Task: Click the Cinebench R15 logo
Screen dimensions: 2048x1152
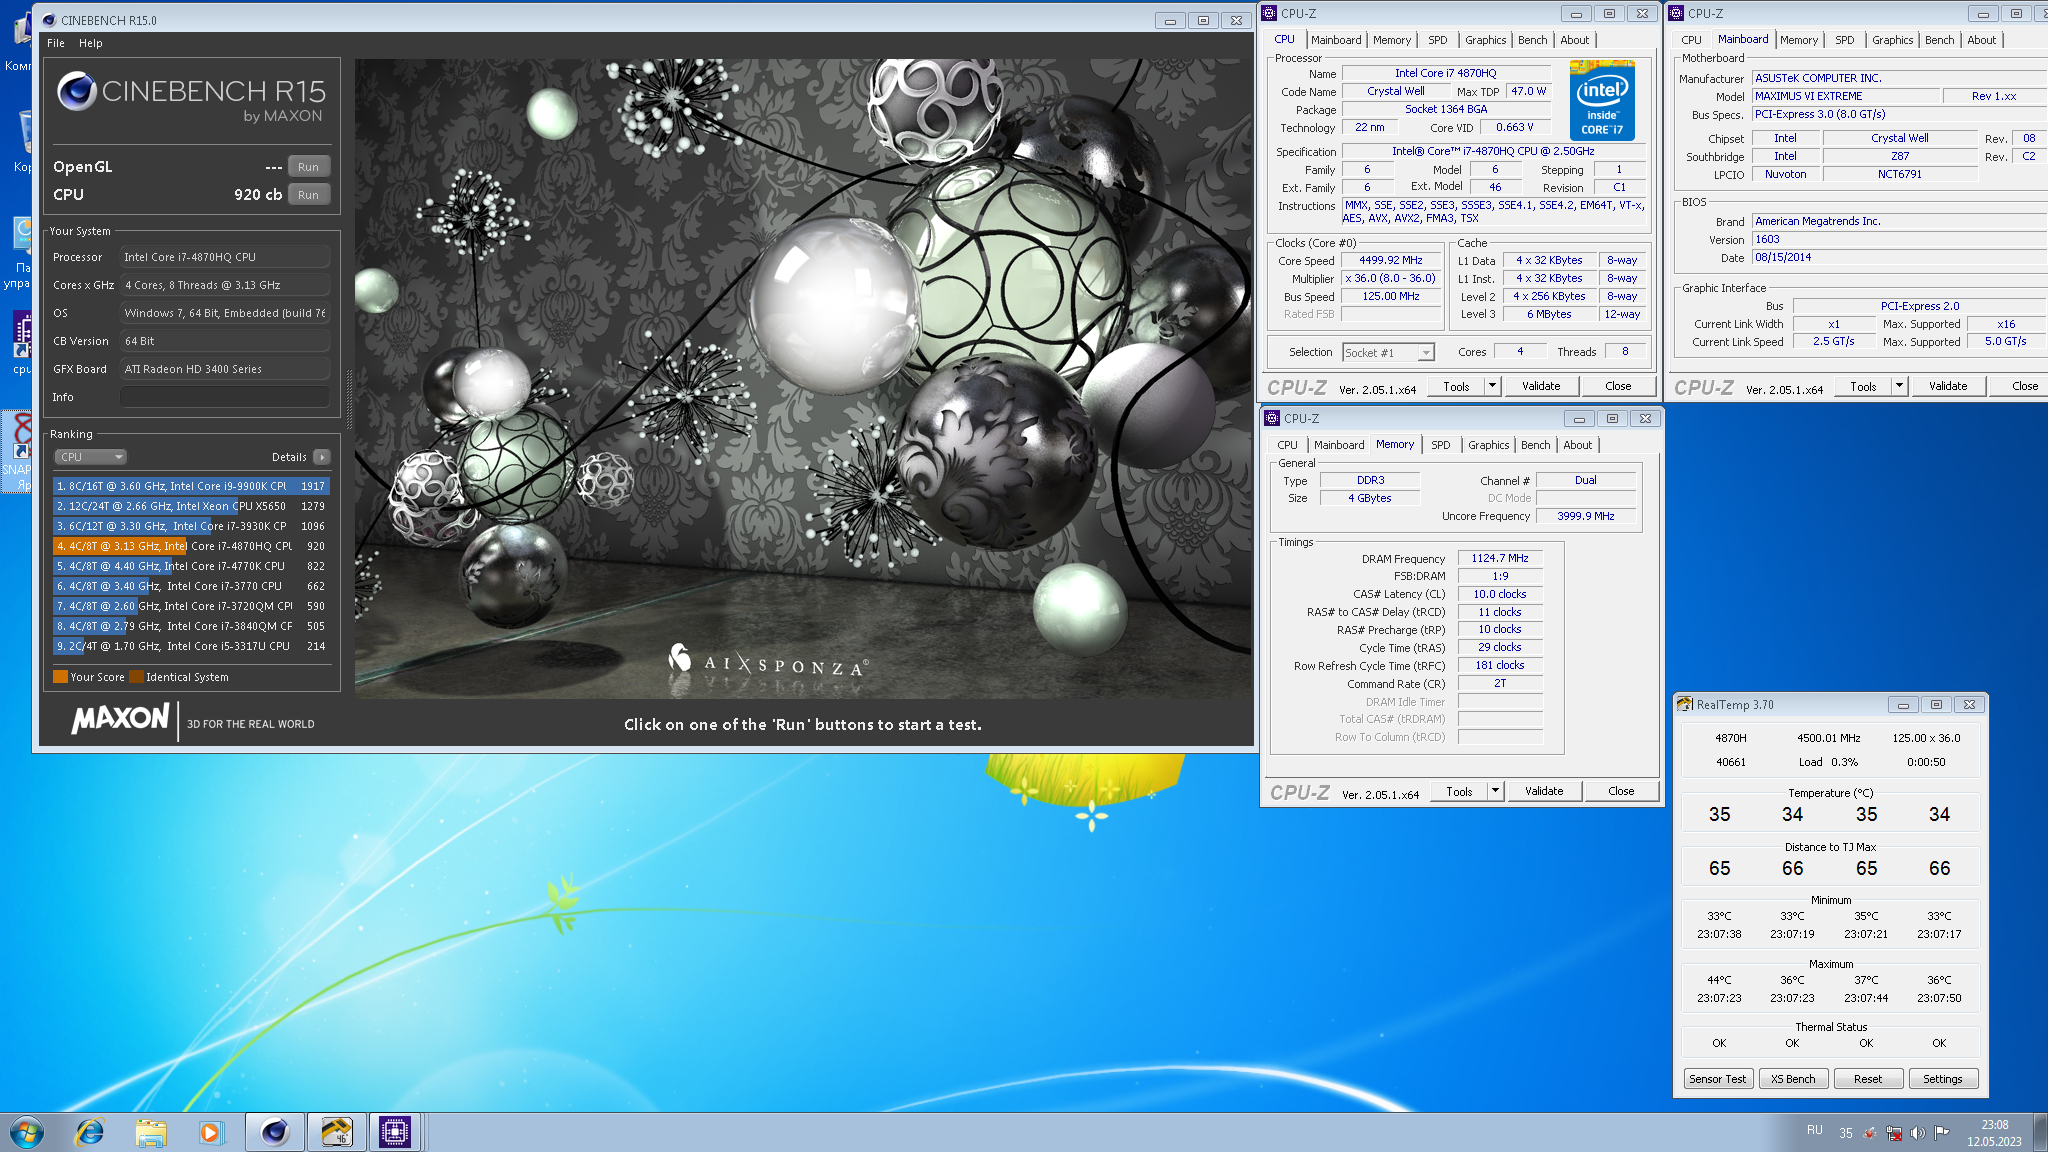Action: click(x=191, y=97)
